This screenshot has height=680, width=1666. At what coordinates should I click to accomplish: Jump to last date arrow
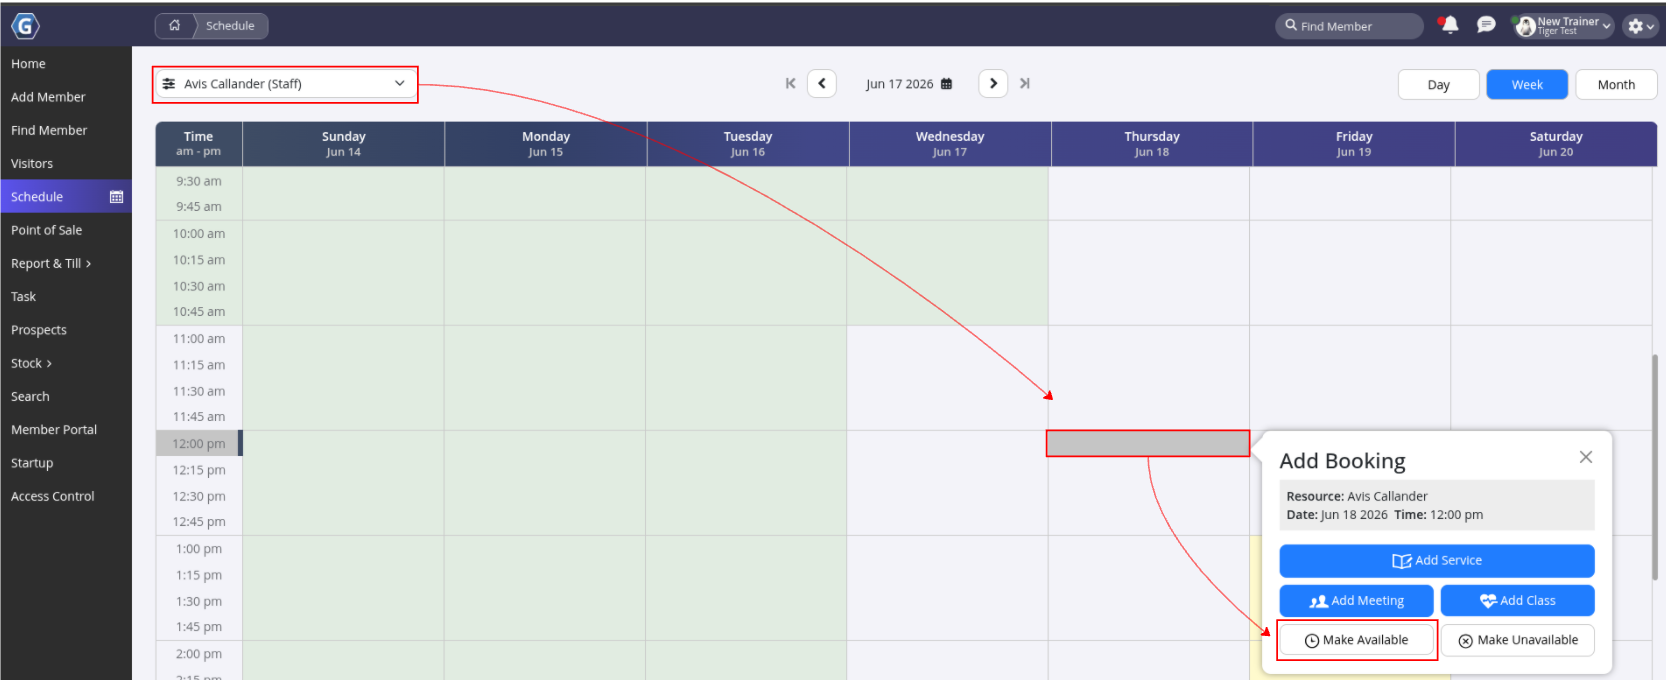pos(1024,84)
